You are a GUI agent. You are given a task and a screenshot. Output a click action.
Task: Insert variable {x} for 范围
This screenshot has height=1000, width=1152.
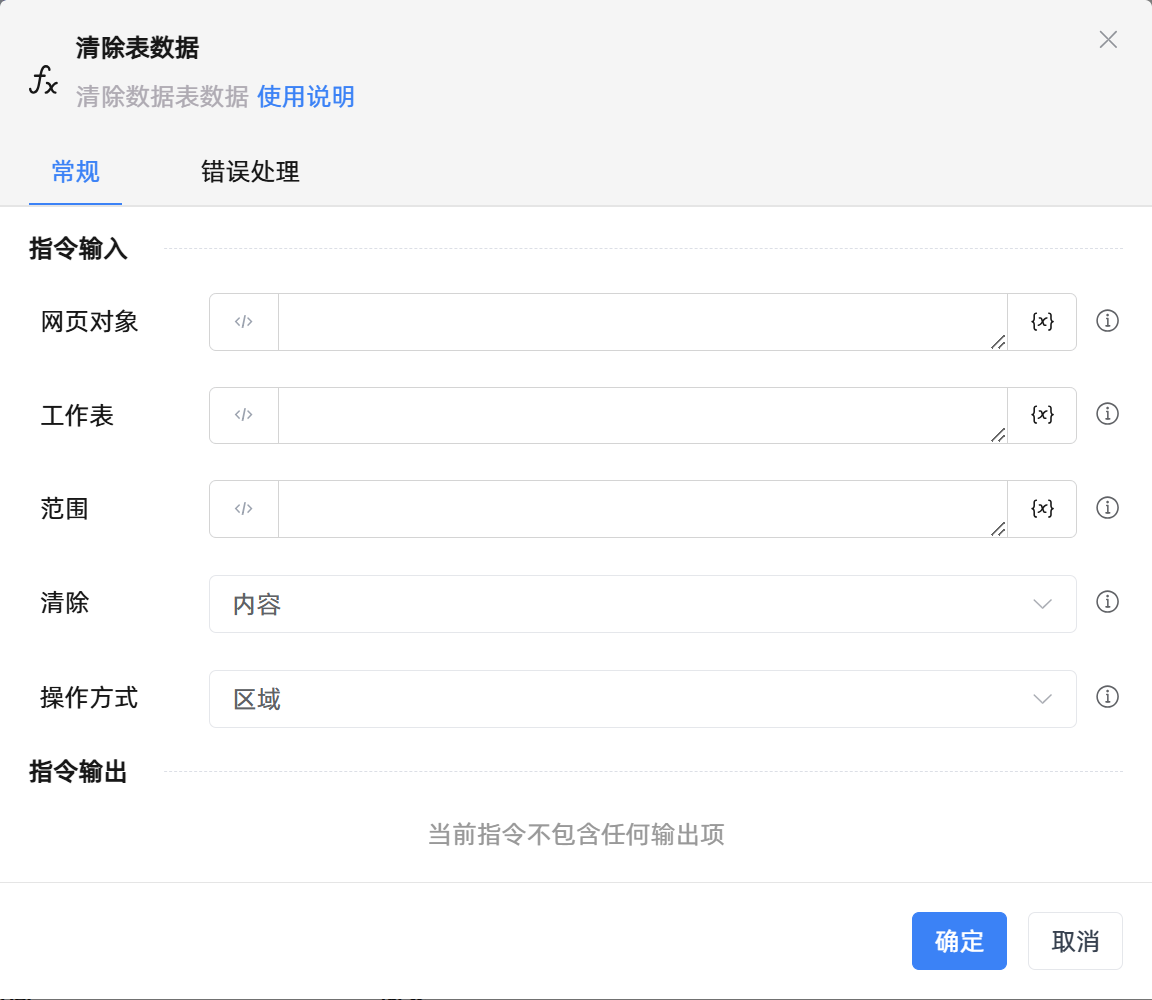(x=1042, y=509)
